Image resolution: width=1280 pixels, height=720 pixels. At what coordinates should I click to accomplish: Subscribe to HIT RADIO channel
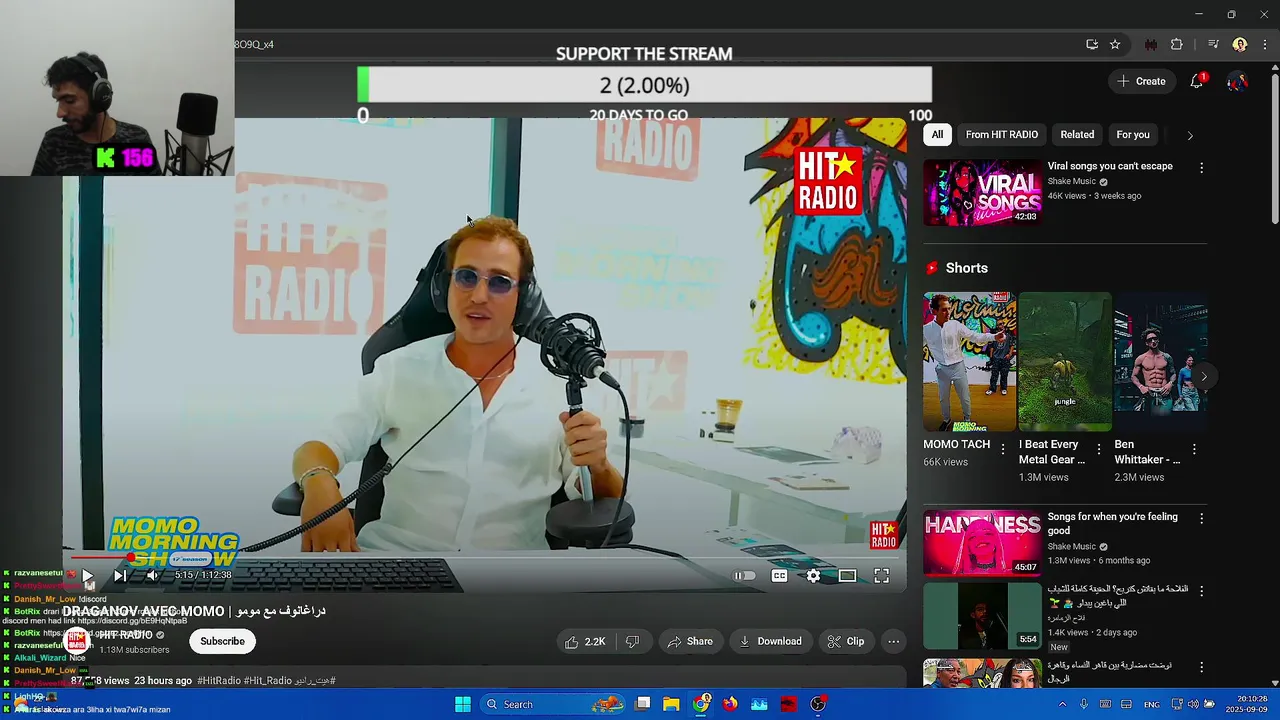(222, 641)
